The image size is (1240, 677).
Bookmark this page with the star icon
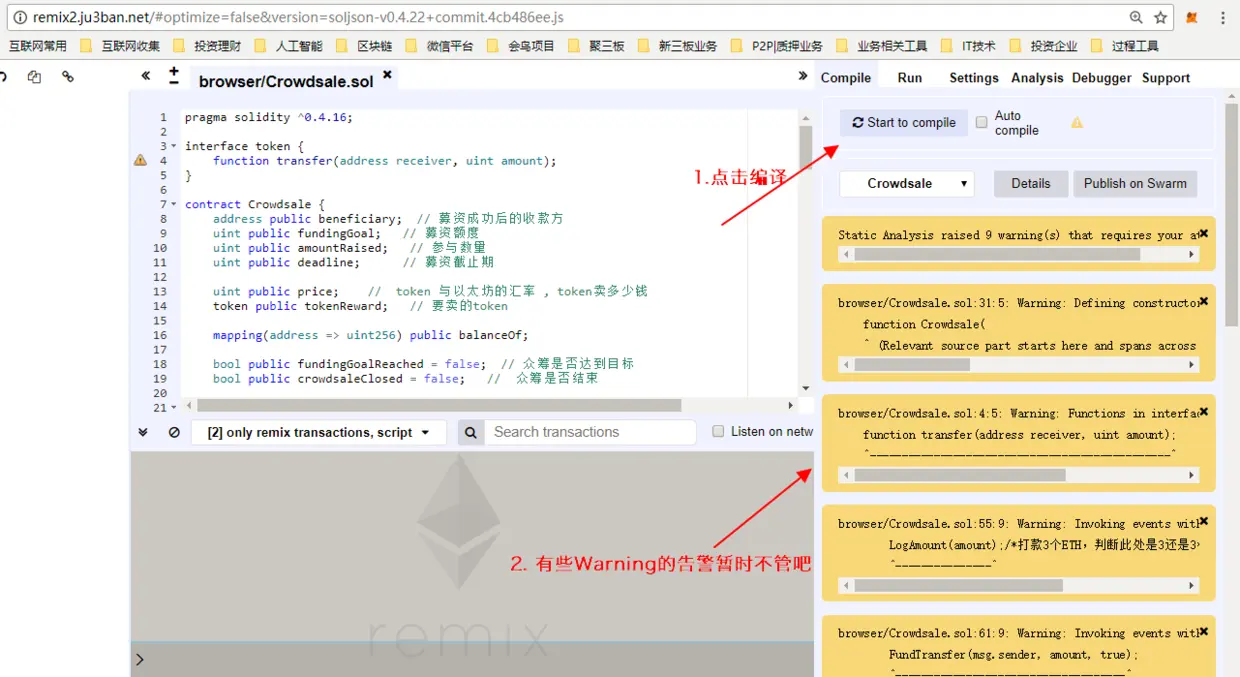(1161, 18)
